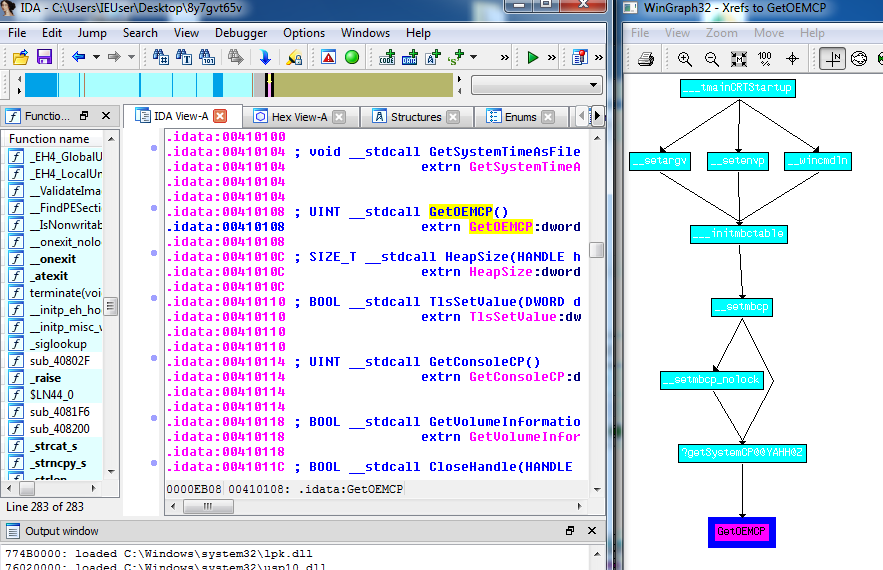Click WinGraph32 globe layout icon

(x=859, y=59)
